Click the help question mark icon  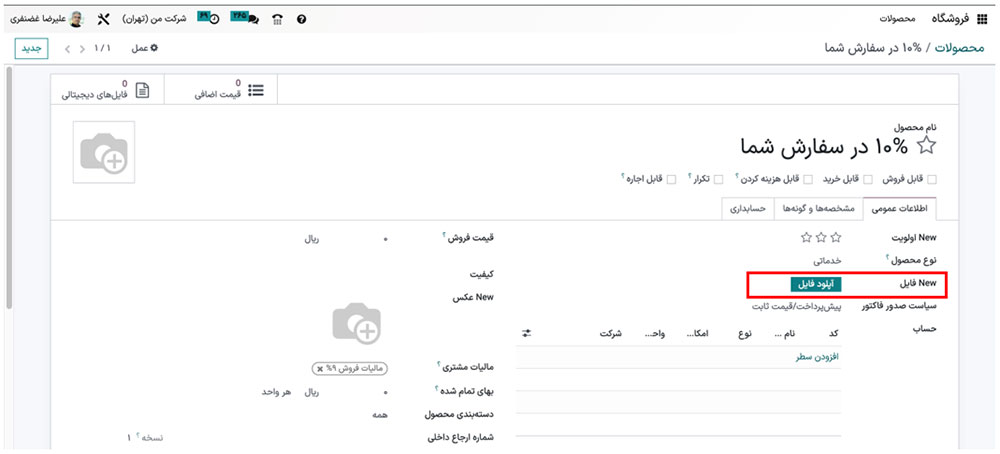pos(302,19)
